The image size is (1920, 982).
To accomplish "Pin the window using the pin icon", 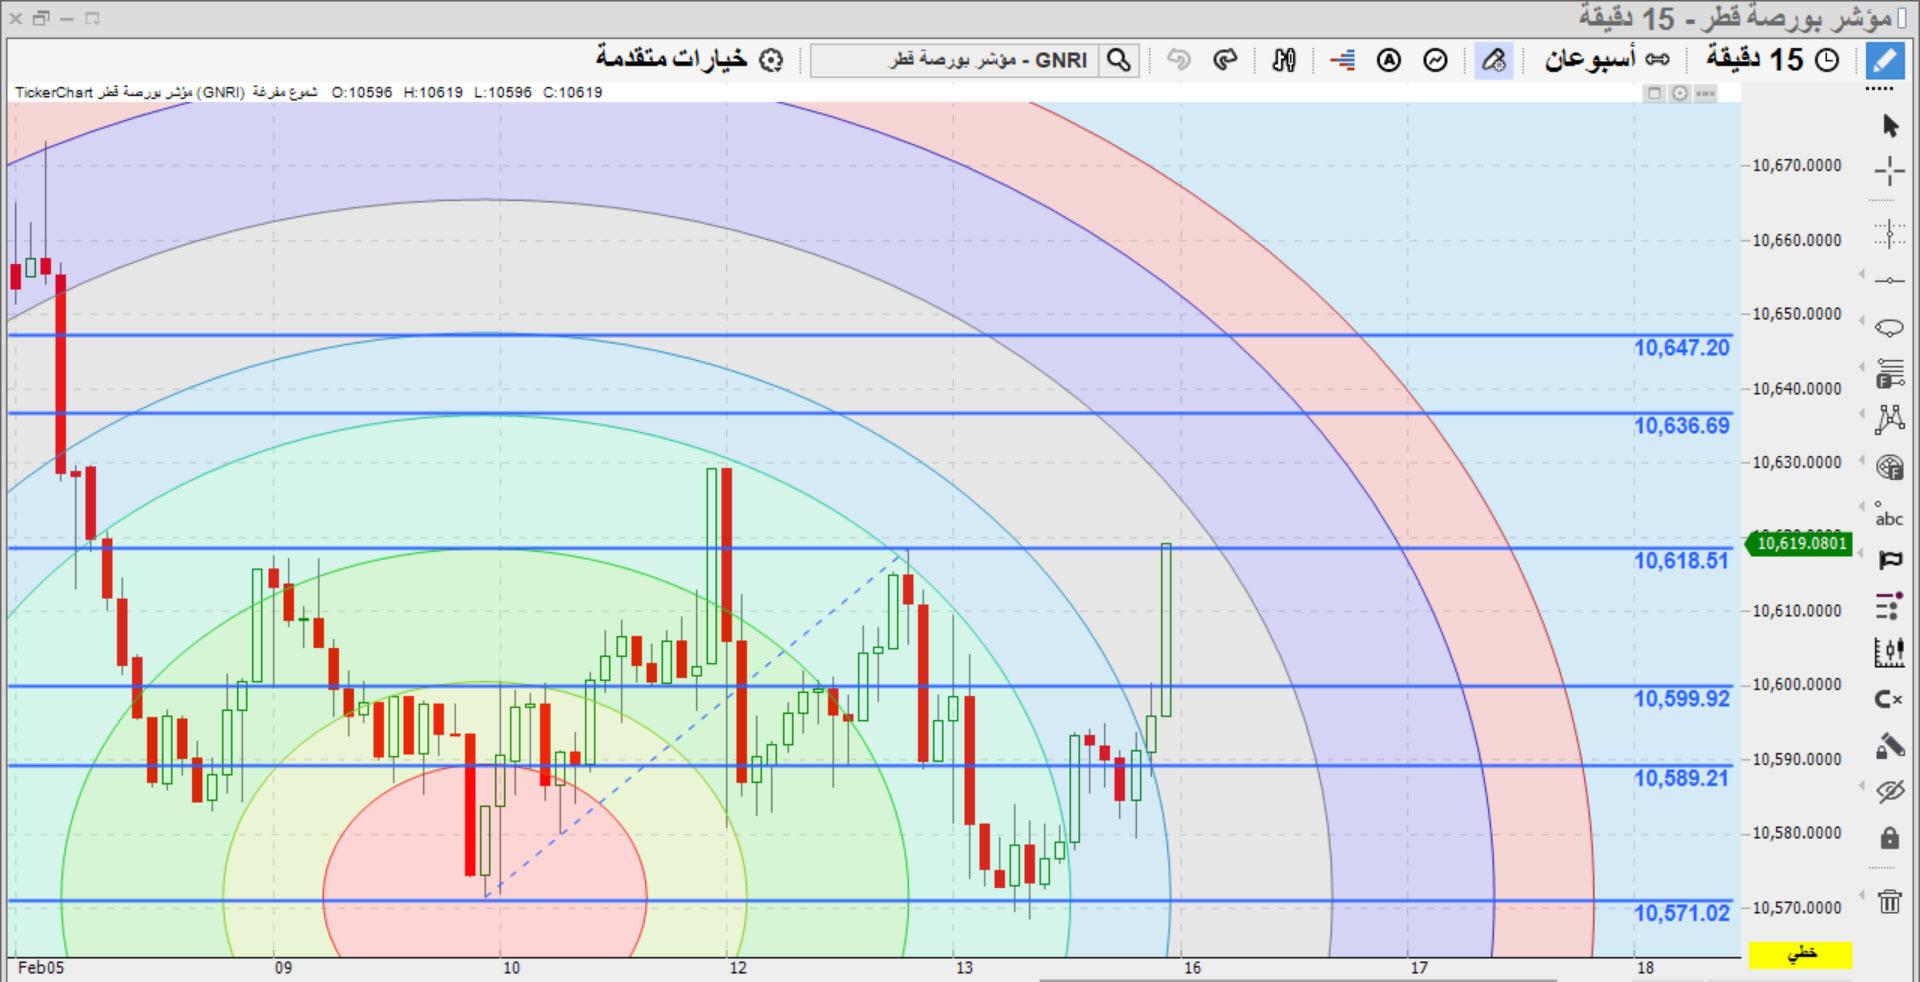I will [x=91, y=18].
